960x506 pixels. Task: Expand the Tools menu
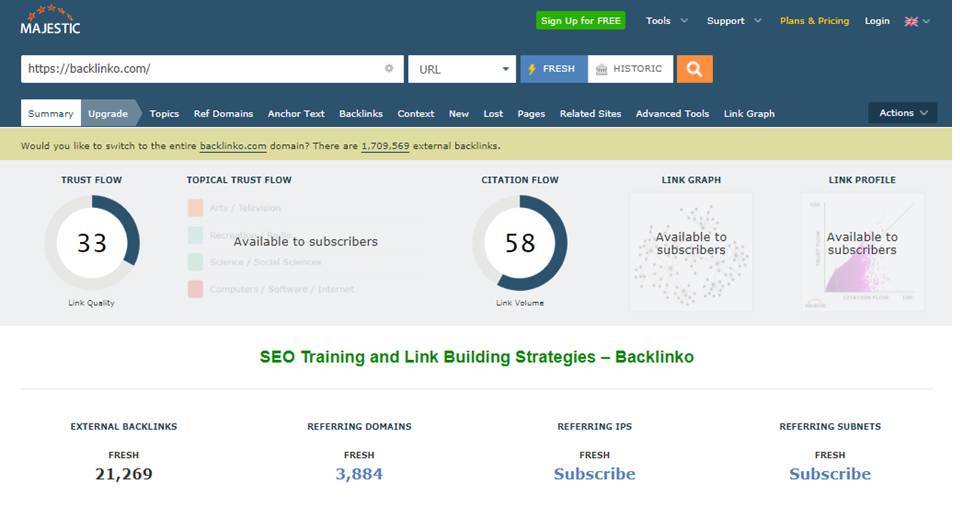pyautogui.click(x=667, y=20)
